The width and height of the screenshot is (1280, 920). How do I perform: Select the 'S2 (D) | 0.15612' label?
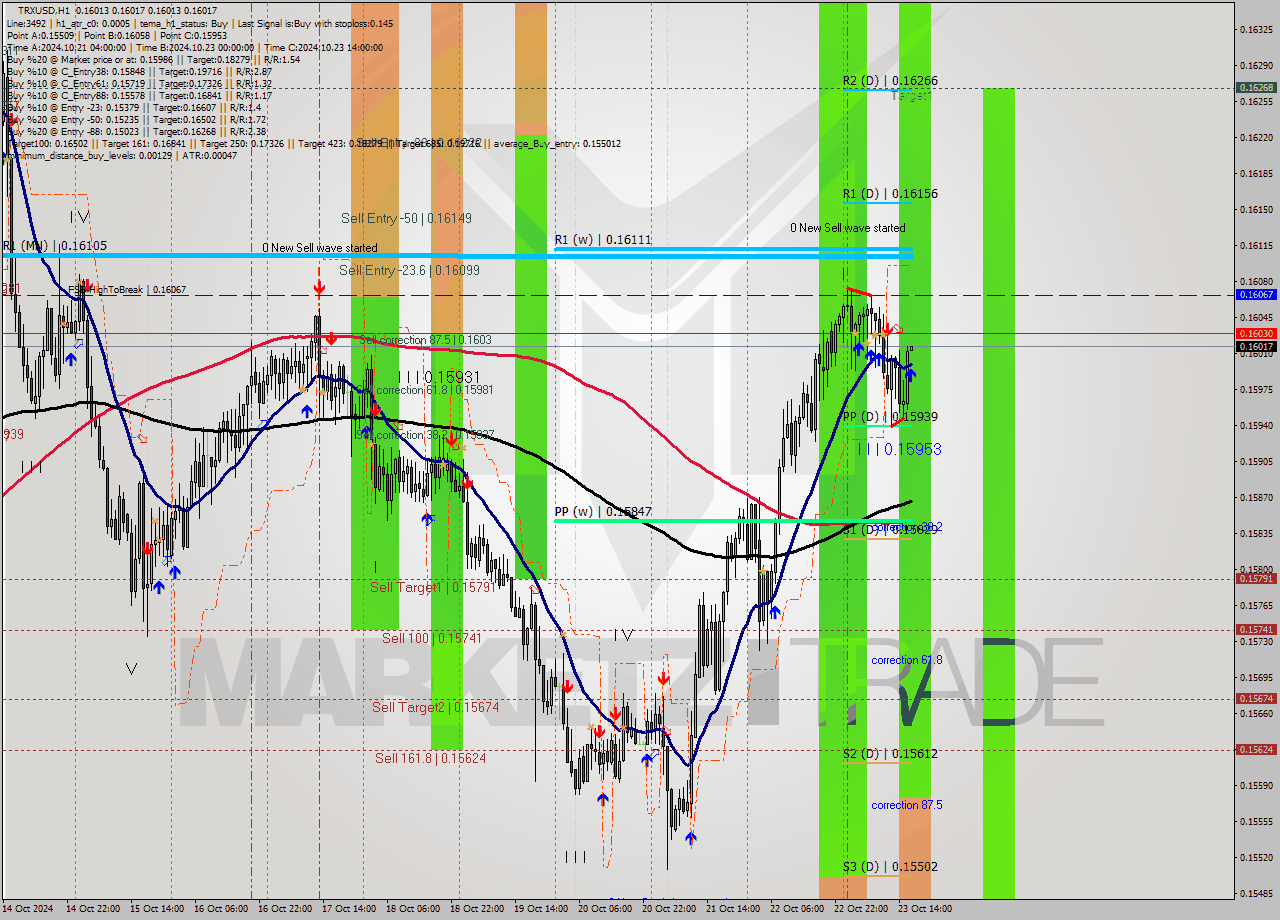(x=889, y=754)
